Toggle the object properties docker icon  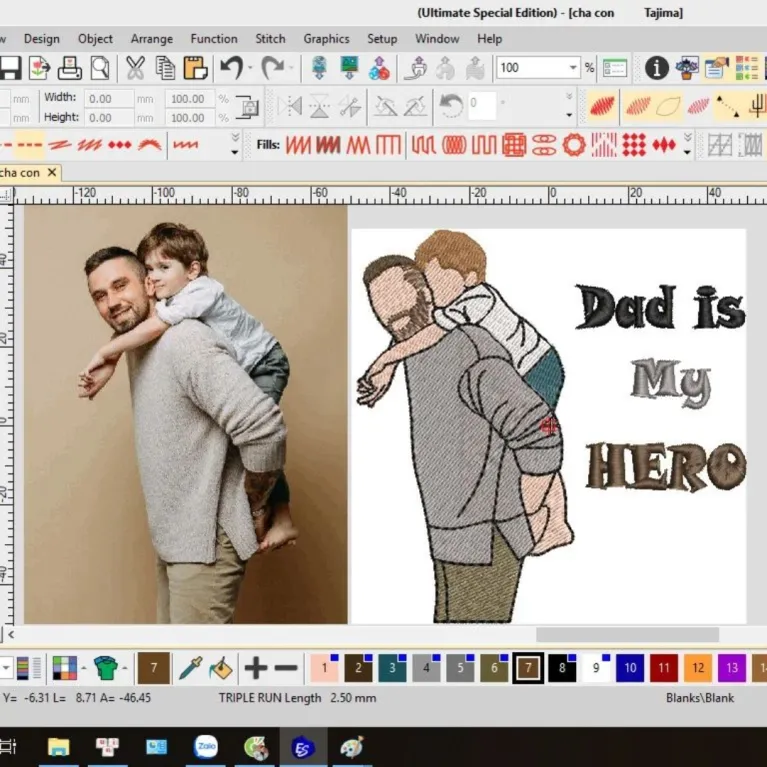point(717,68)
